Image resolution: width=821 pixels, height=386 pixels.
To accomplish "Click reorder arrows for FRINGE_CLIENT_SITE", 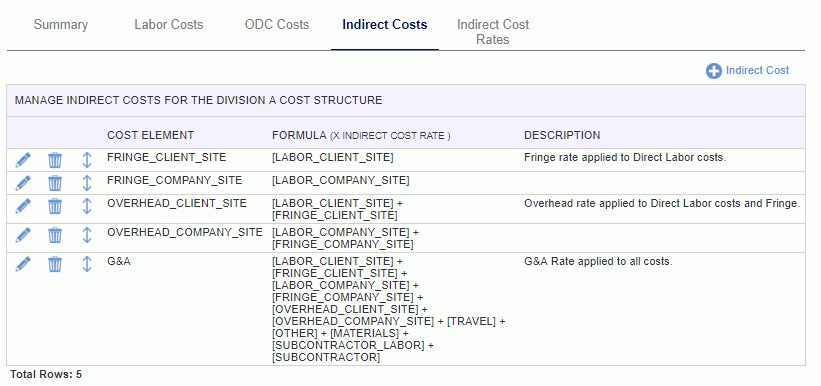I will [x=87, y=160].
